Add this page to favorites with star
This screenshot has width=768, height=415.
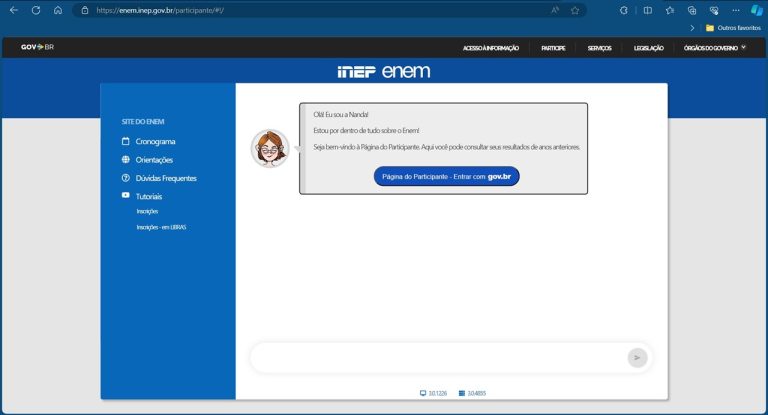click(575, 10)
